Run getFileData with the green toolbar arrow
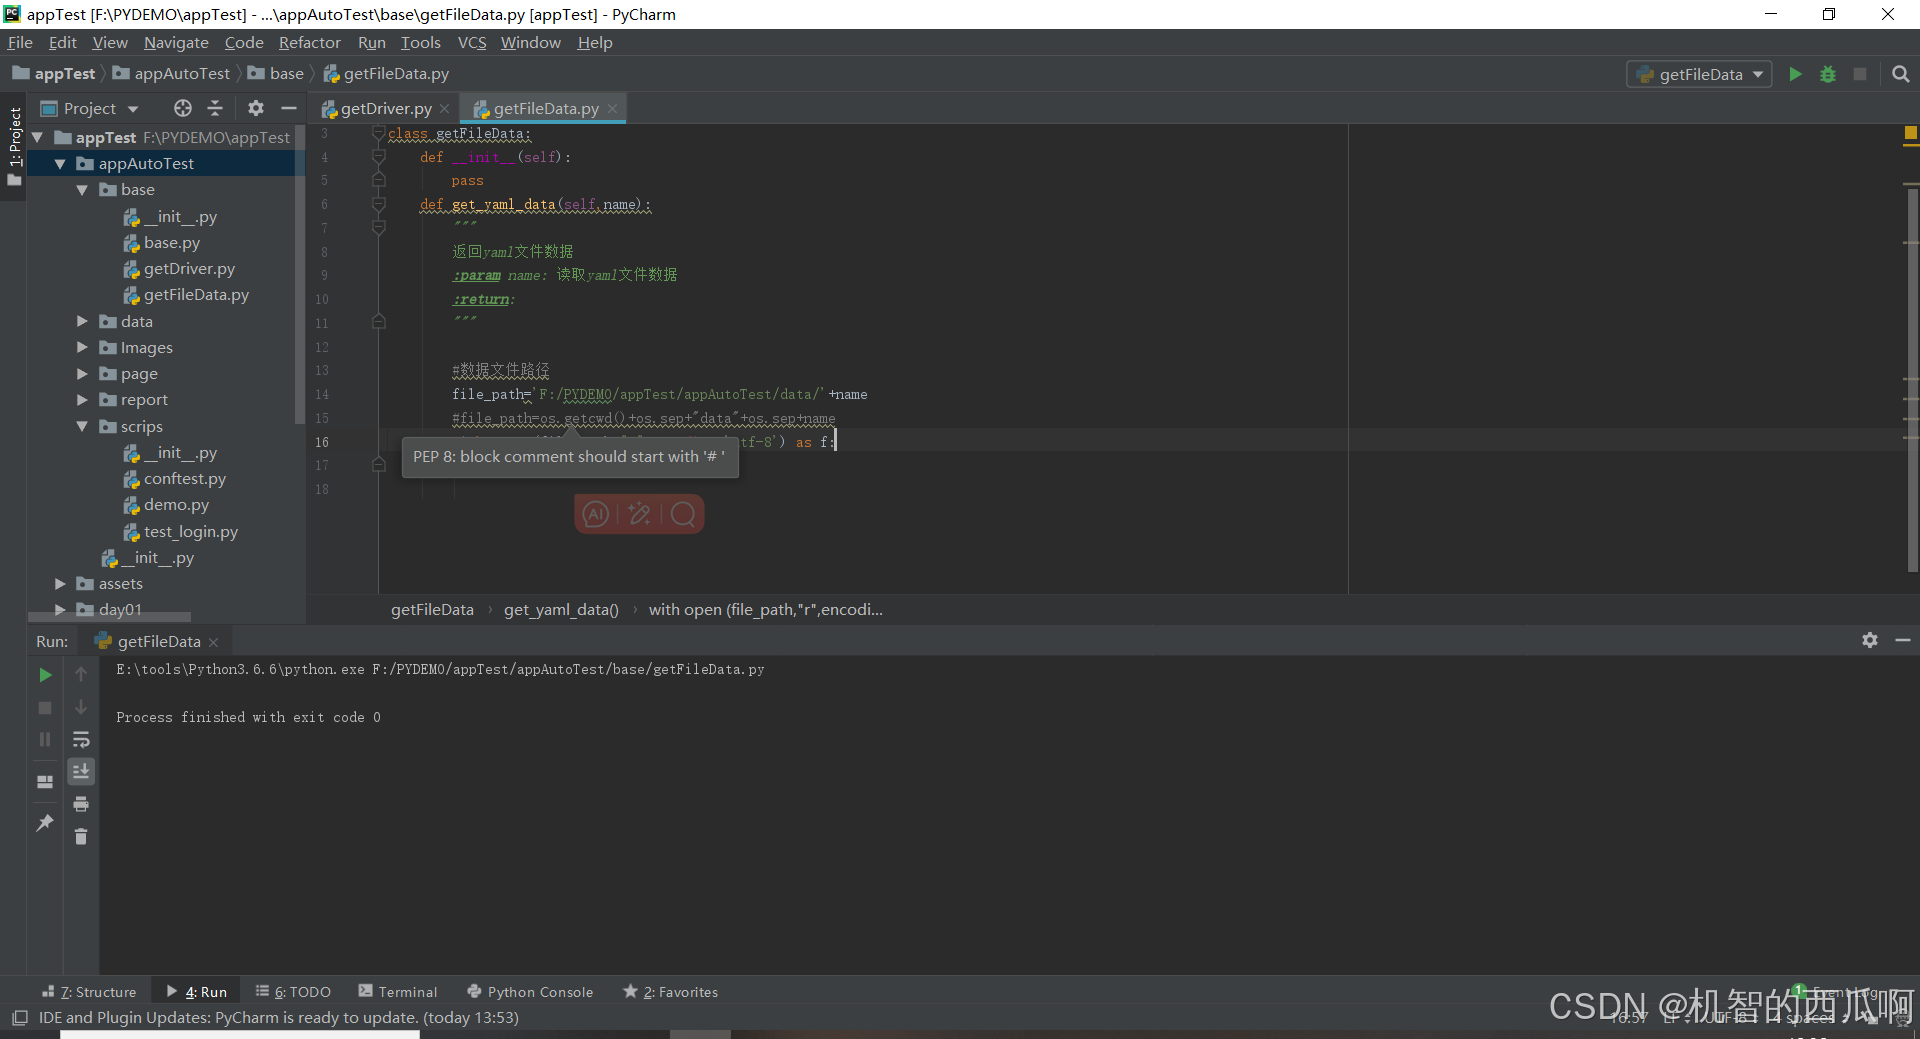The height and width of the screenshot is (1039, 1920). tap(1795, 74)
